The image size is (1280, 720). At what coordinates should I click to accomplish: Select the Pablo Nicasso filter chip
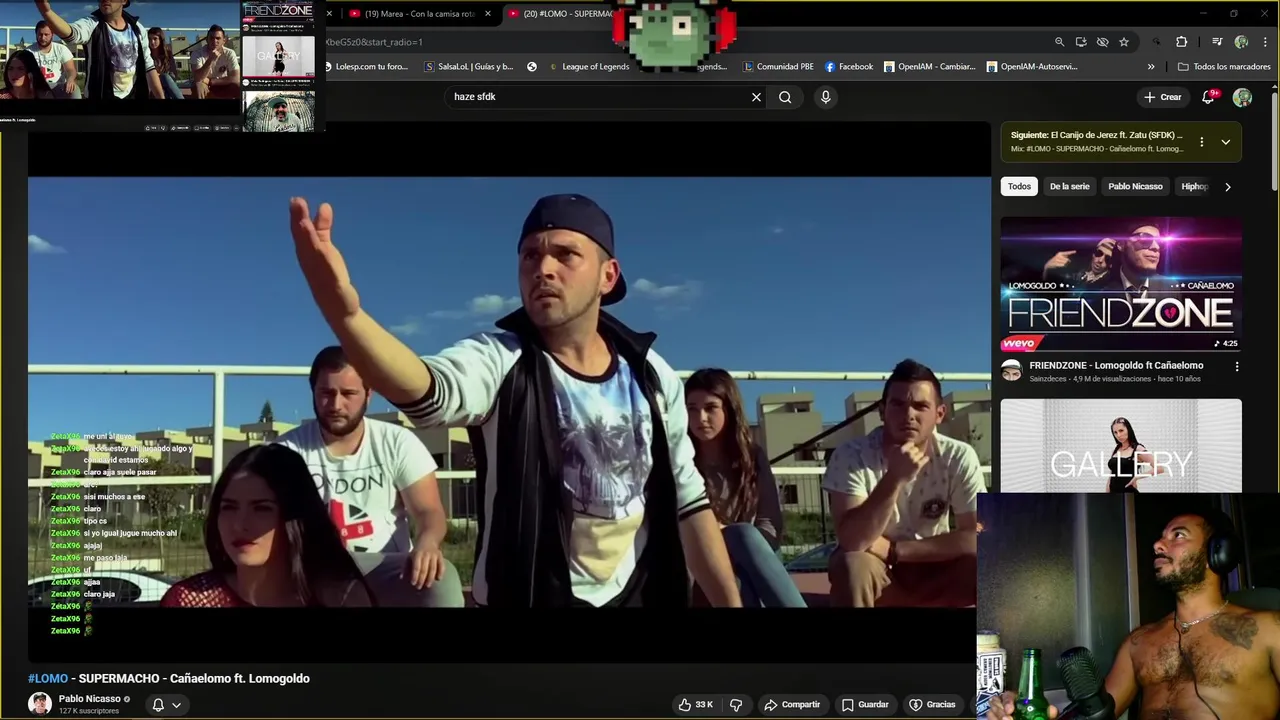(1135, 186)
